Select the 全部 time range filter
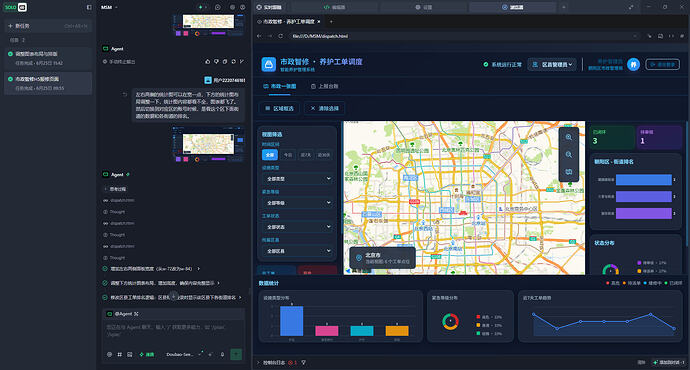This screenshot has width=690, height=370. [270, 155]
